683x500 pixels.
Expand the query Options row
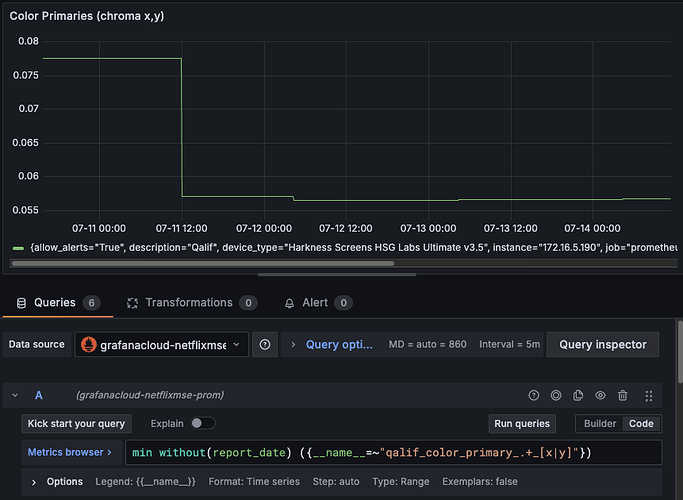(x=57, y=482)
